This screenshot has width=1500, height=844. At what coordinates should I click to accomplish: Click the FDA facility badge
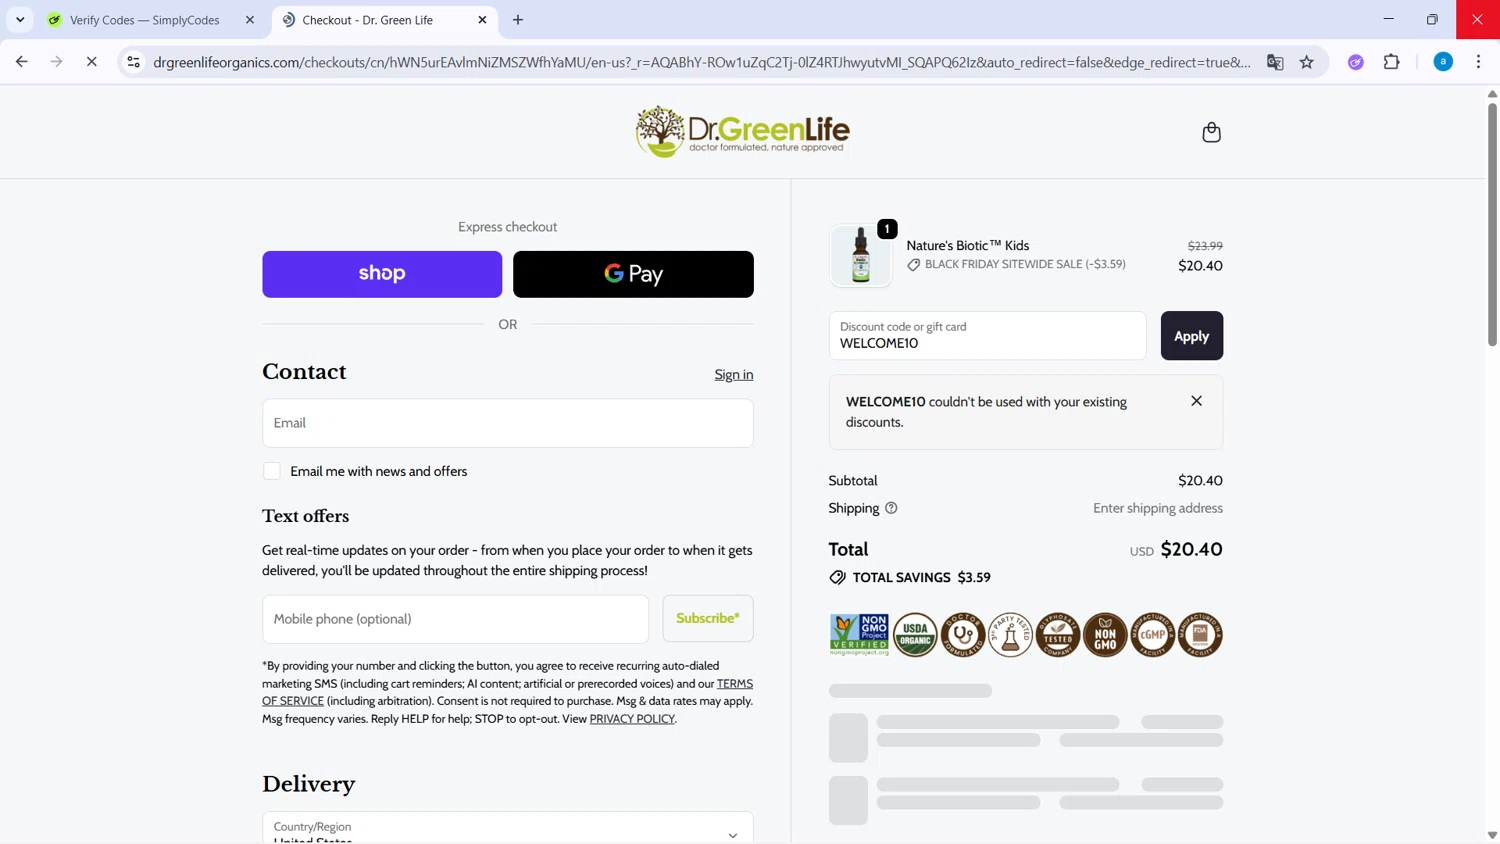(1200, 635)
